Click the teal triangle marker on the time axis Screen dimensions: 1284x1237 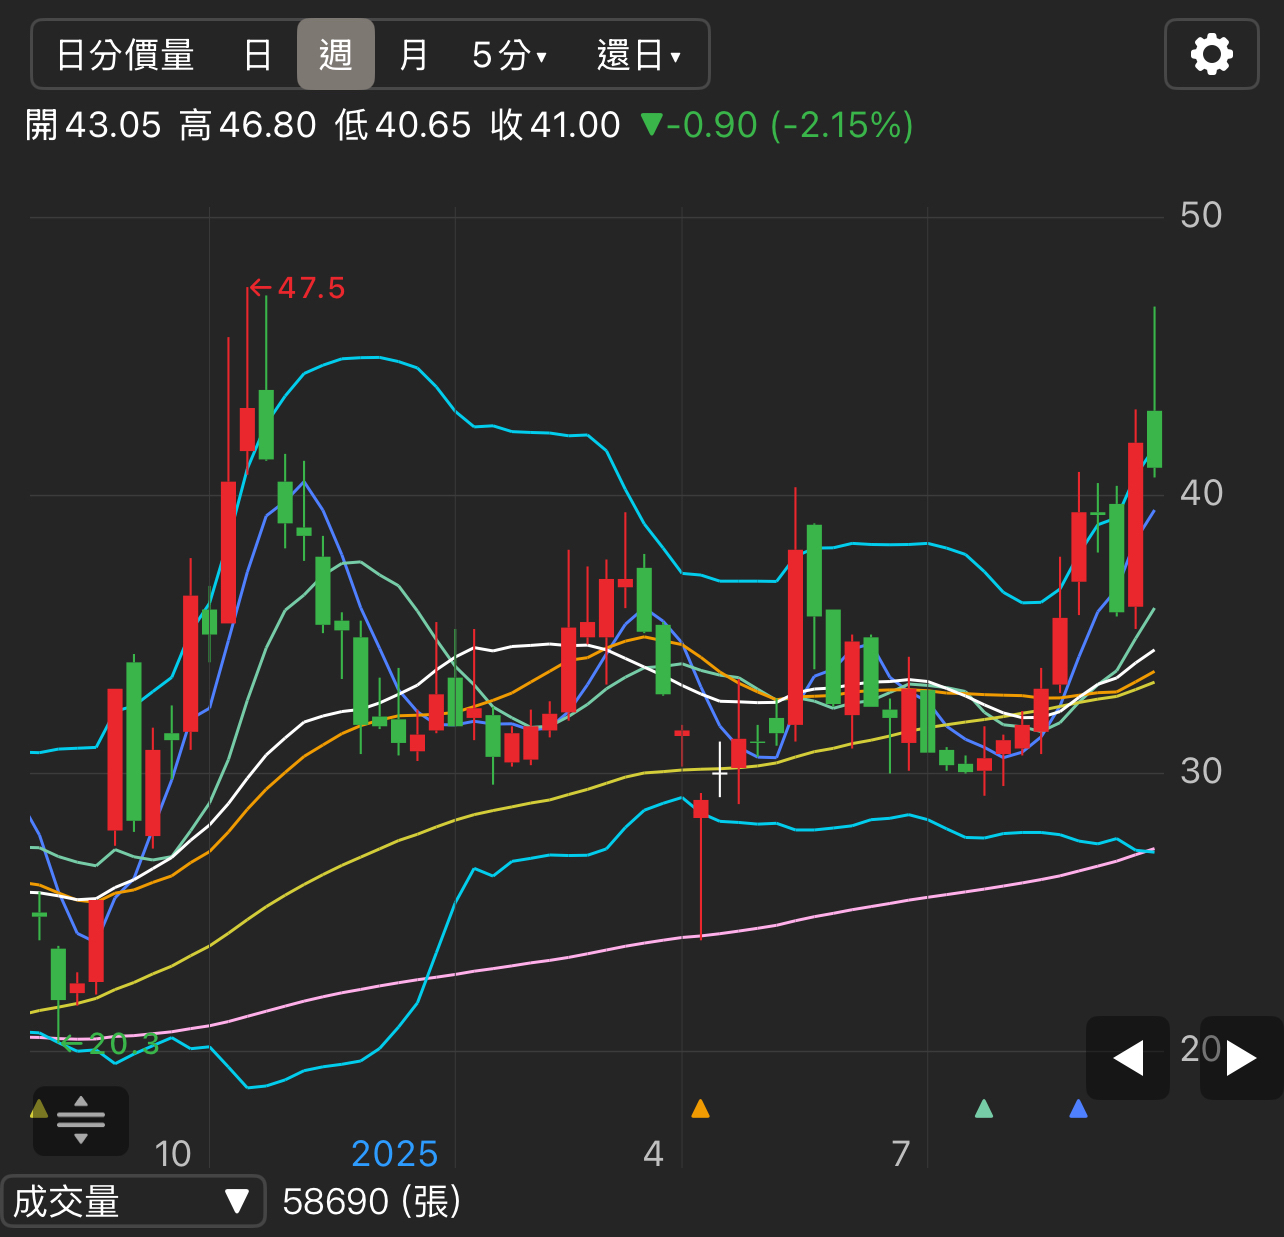(984, 1108)
